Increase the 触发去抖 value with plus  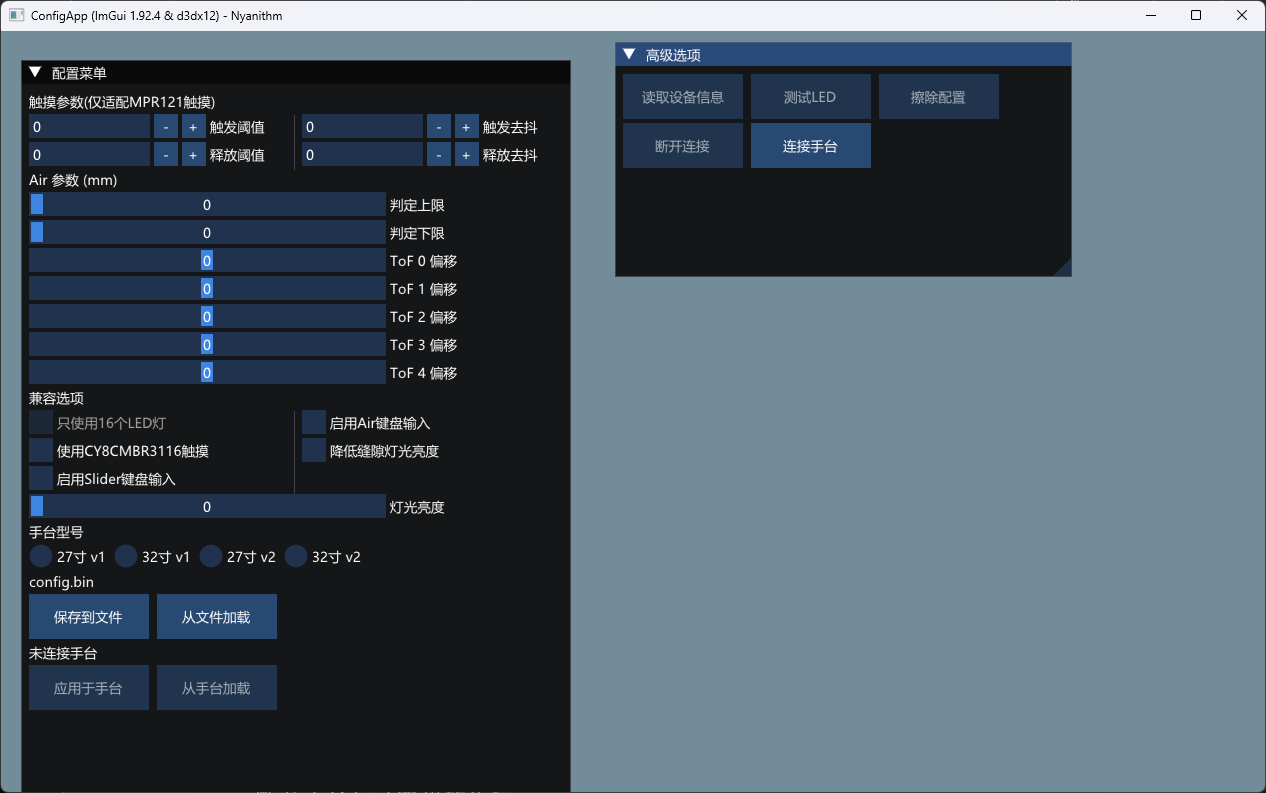point(466,127)
